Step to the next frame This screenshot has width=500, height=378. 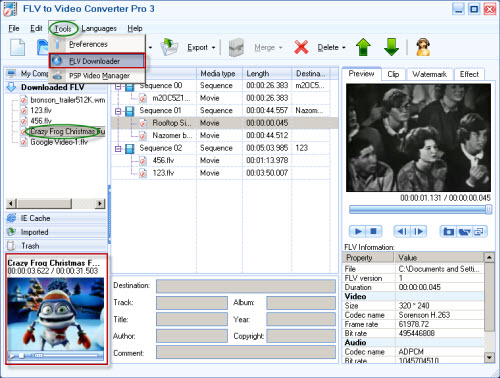[419, 231]
